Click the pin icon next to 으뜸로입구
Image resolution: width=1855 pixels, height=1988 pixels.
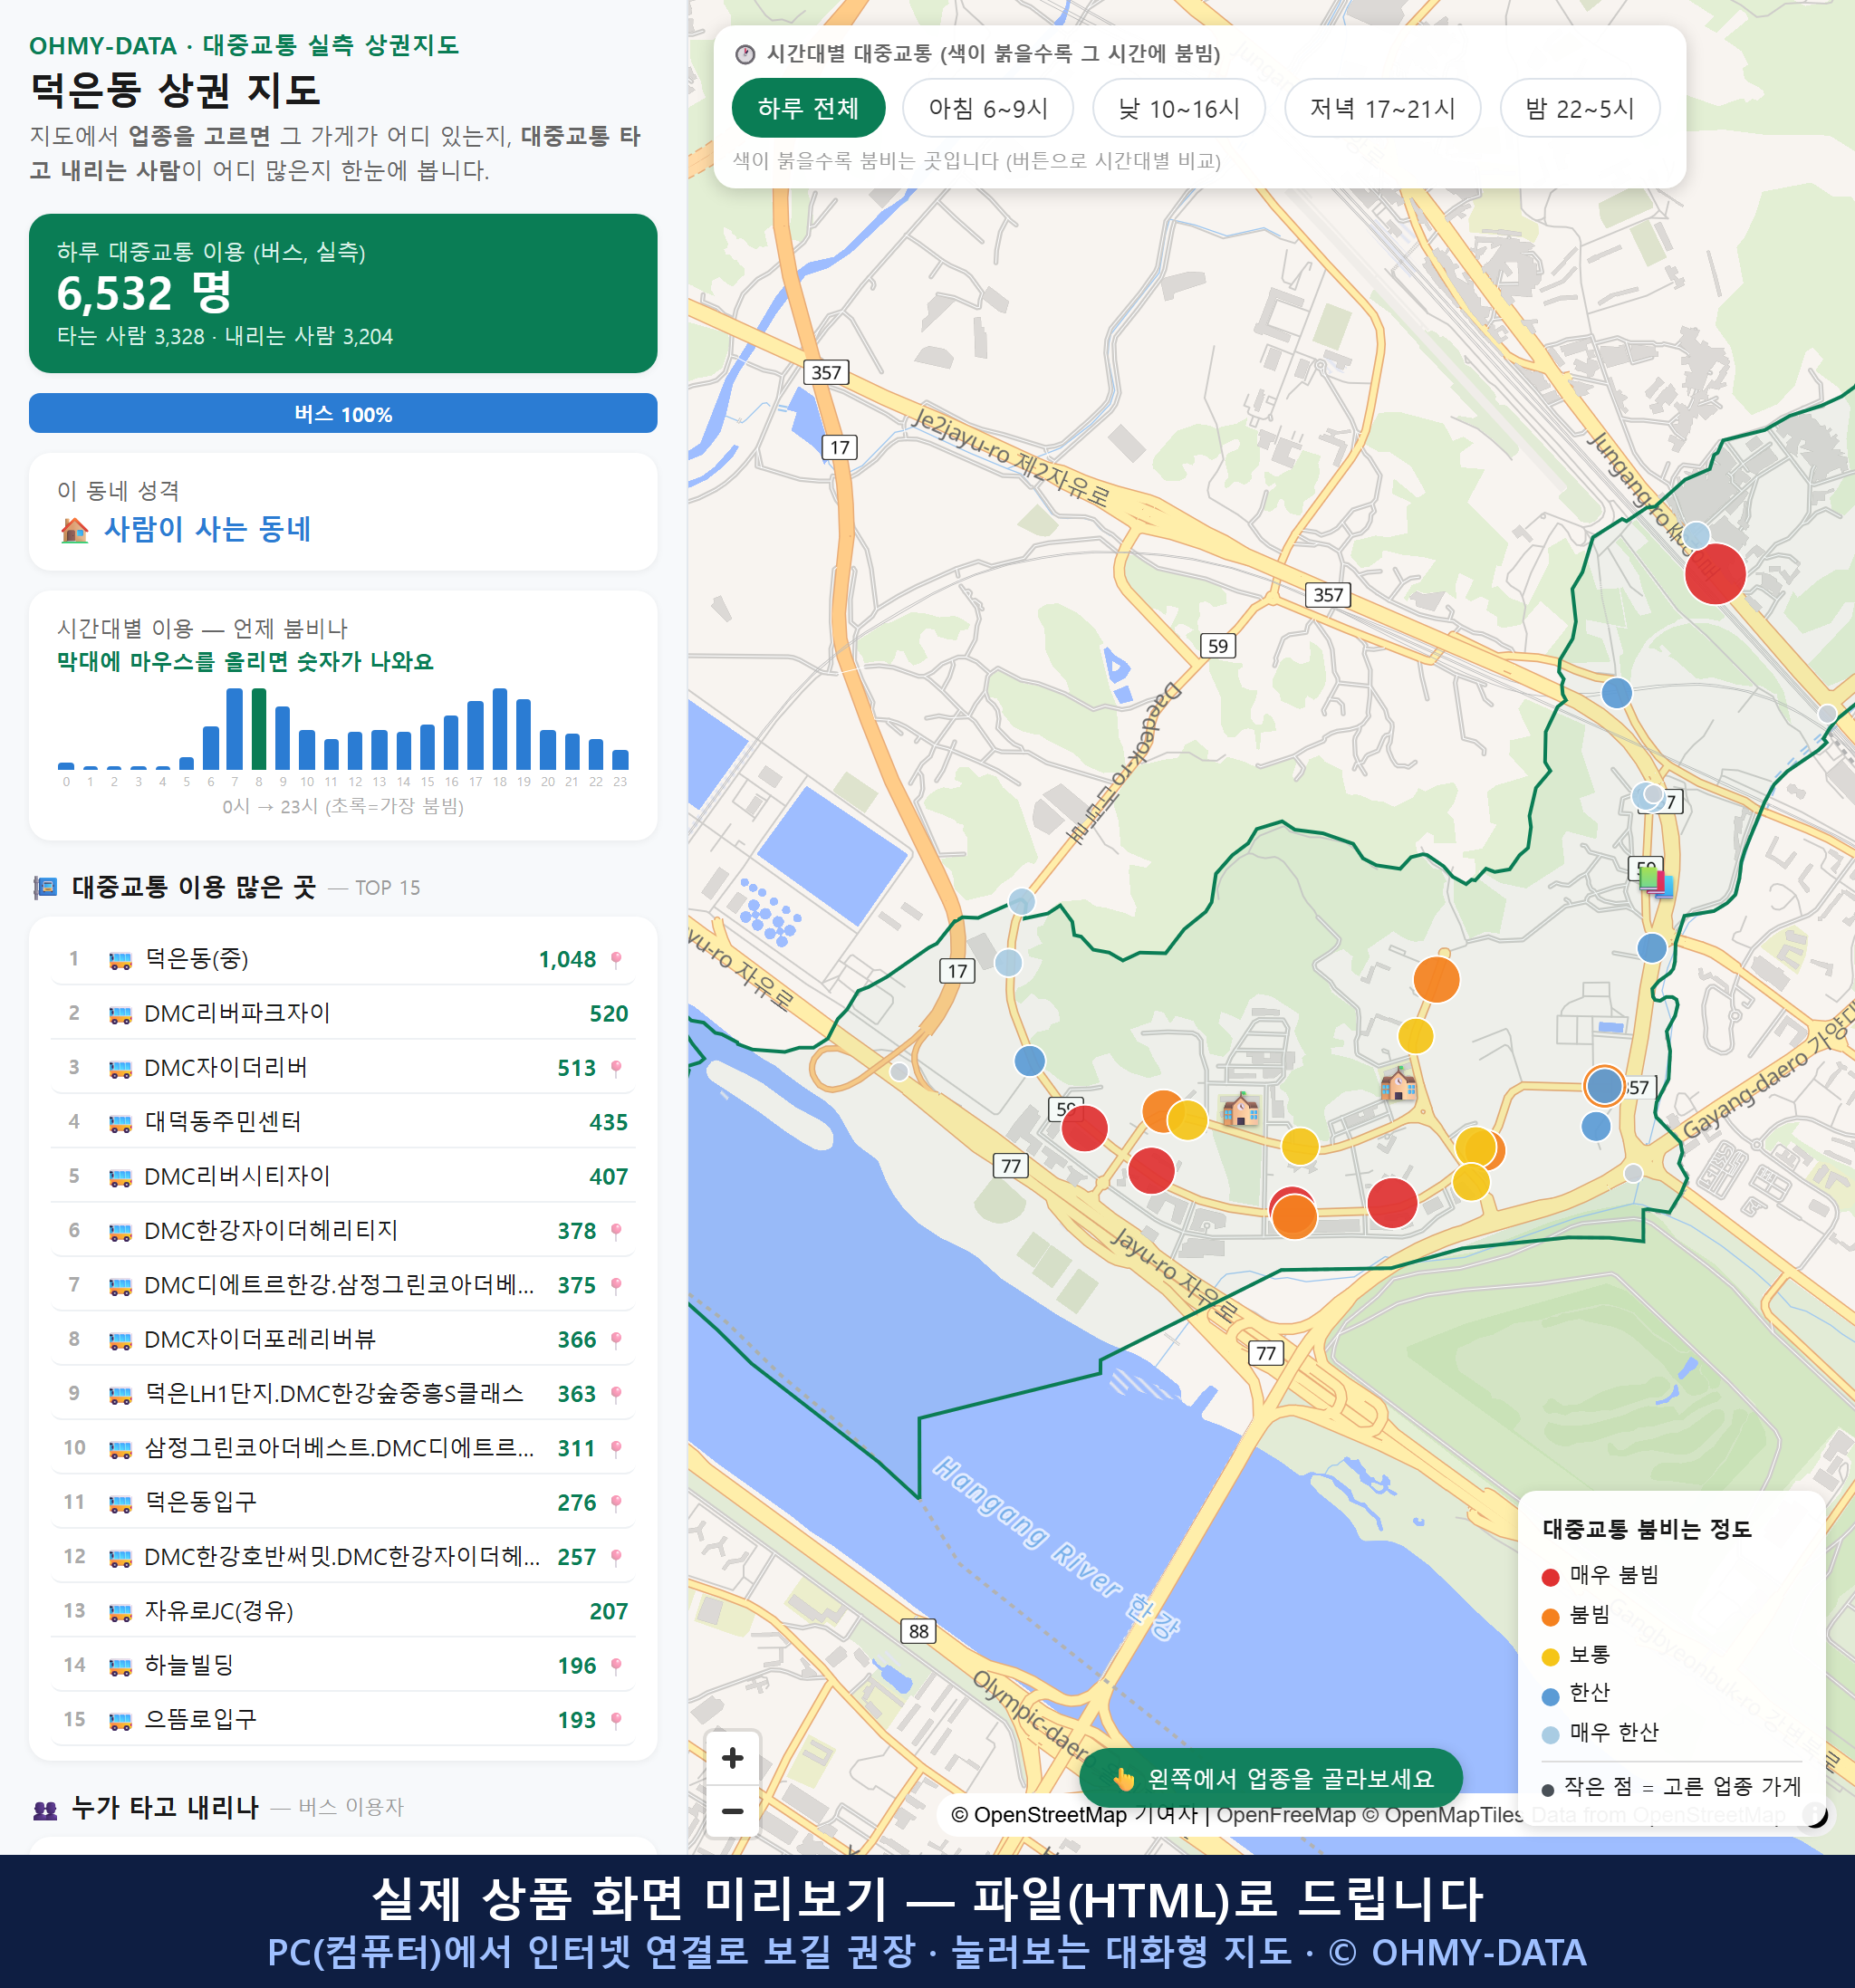click(616, 1720)
